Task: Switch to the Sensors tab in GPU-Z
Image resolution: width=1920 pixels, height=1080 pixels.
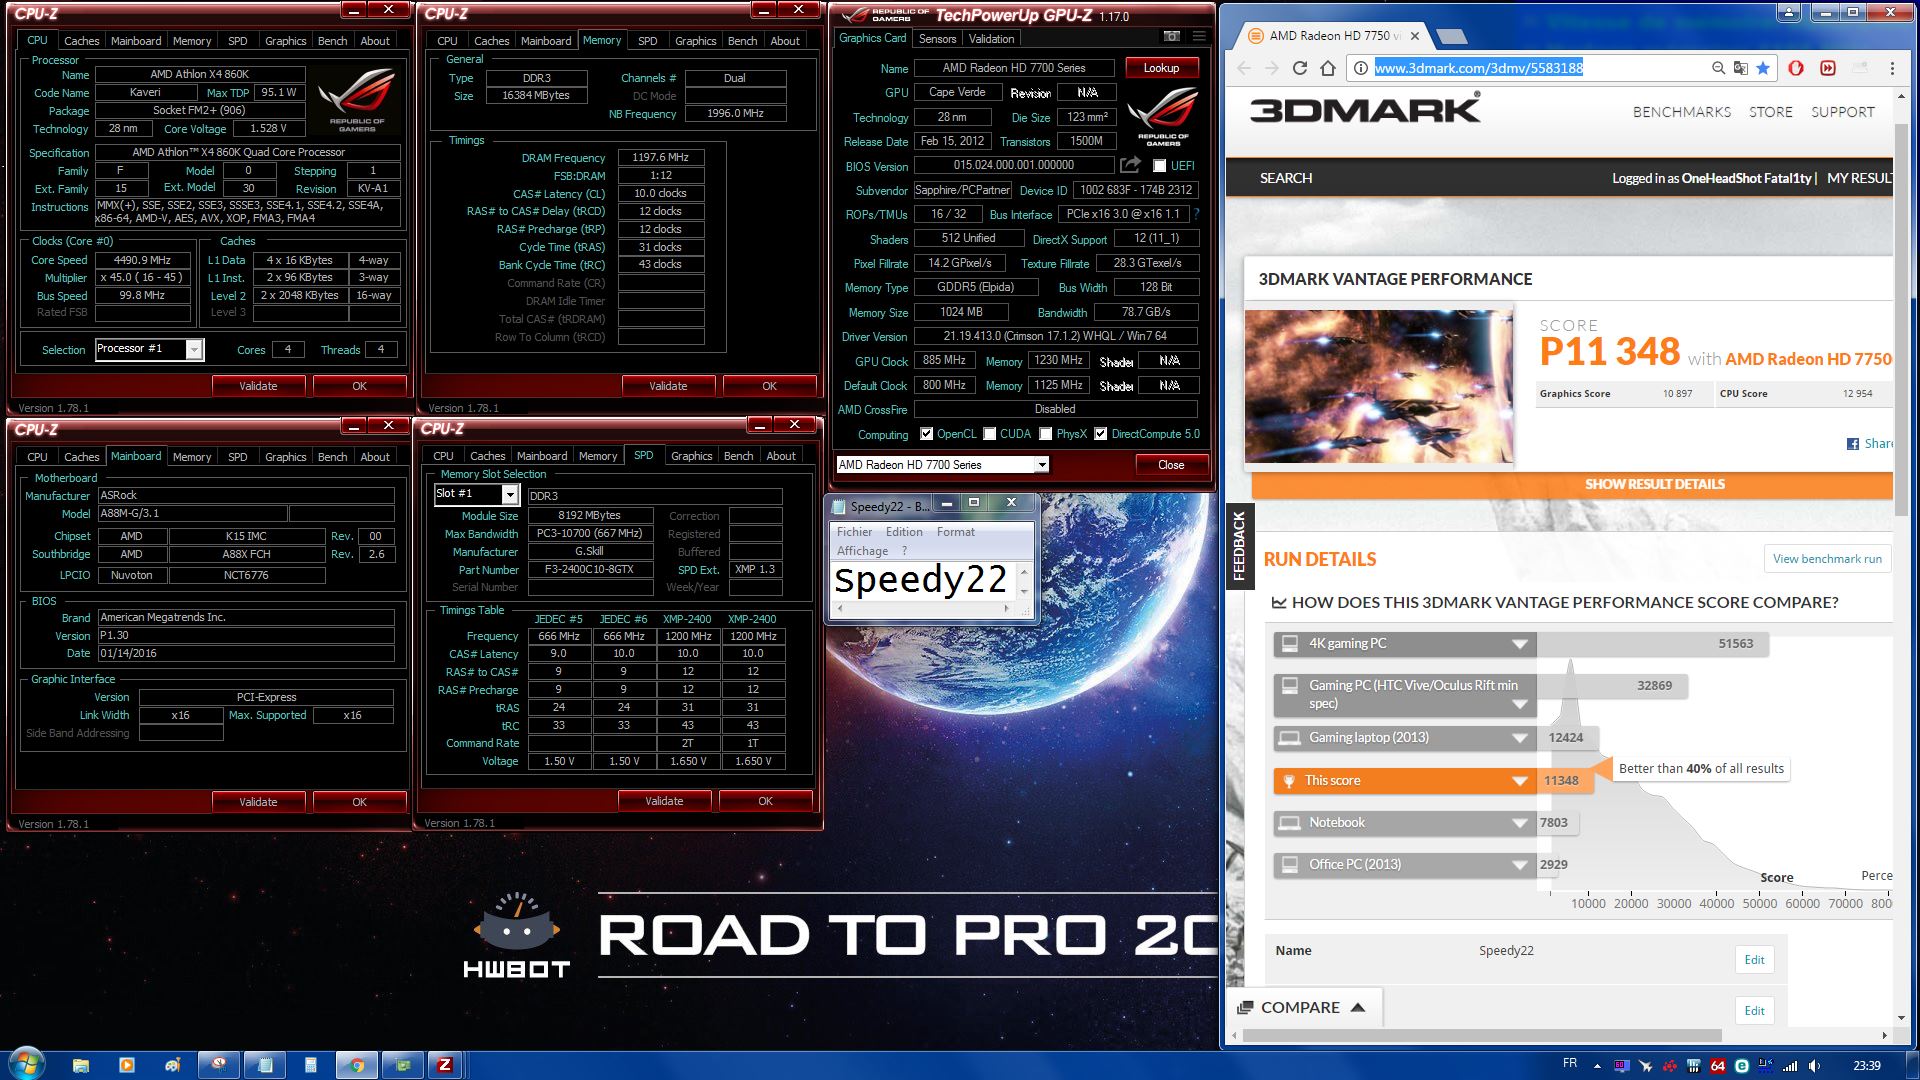Action: coord(937,39)
